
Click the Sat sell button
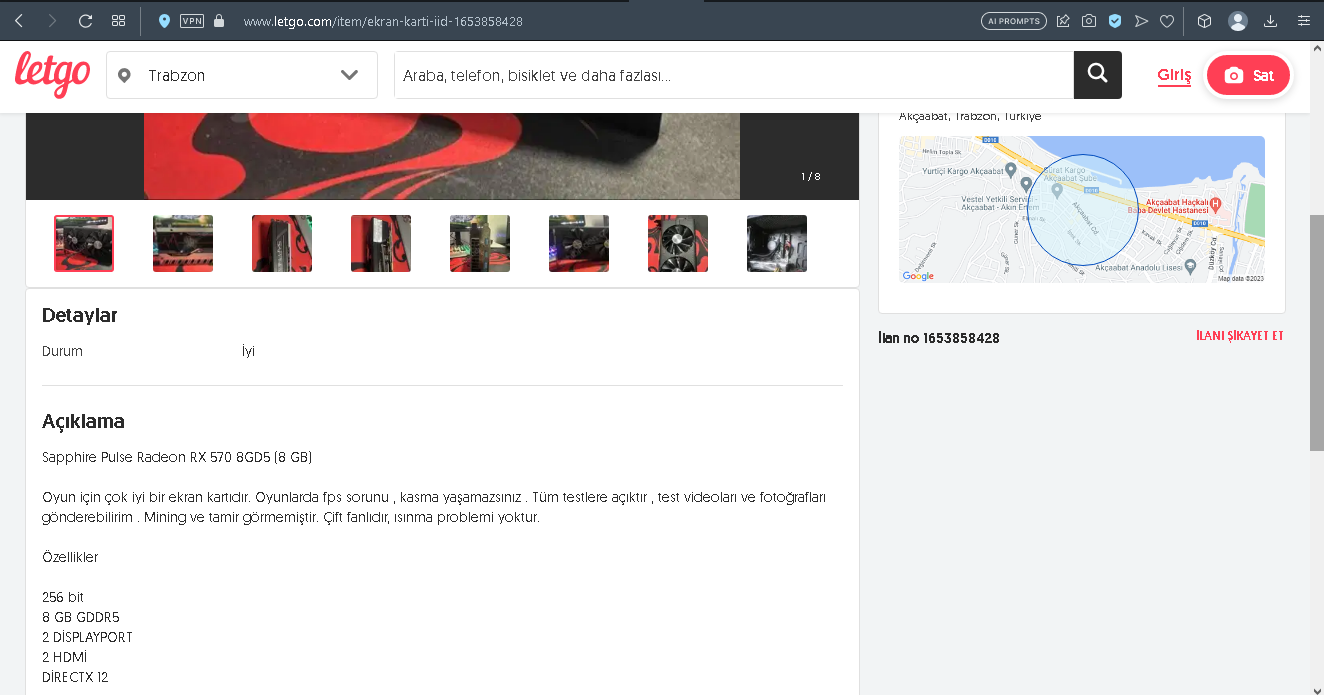[1248, 75]
